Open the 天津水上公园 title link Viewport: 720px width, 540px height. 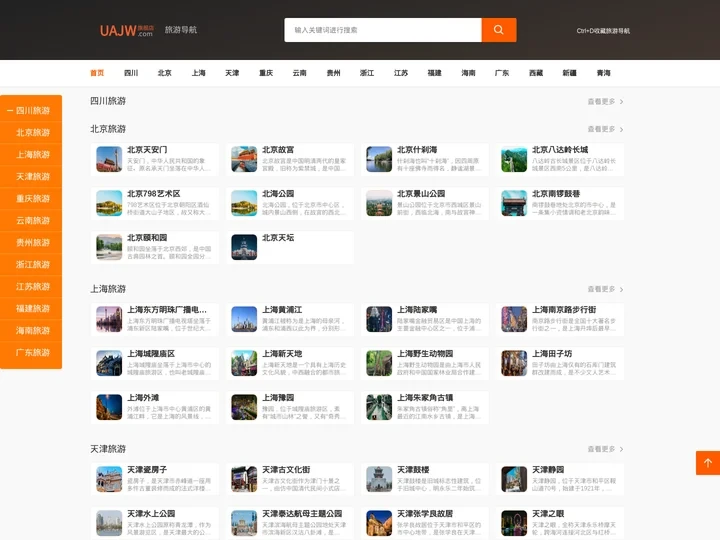click(x=151, y=514)
